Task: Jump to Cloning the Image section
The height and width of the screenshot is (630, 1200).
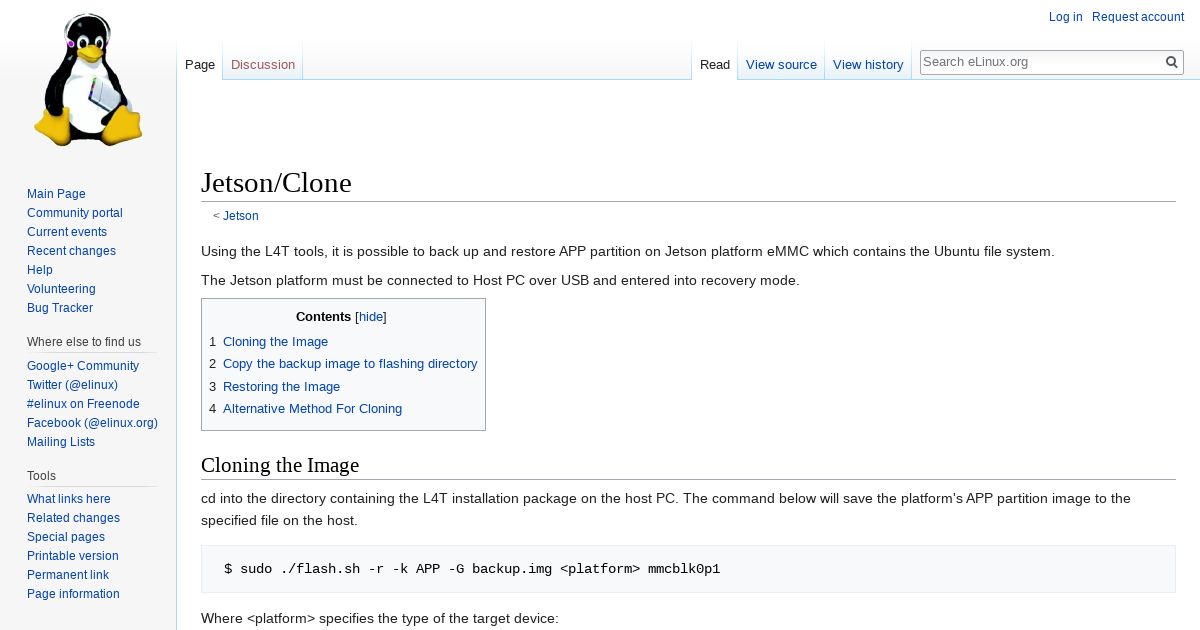Action: point(275,342)
